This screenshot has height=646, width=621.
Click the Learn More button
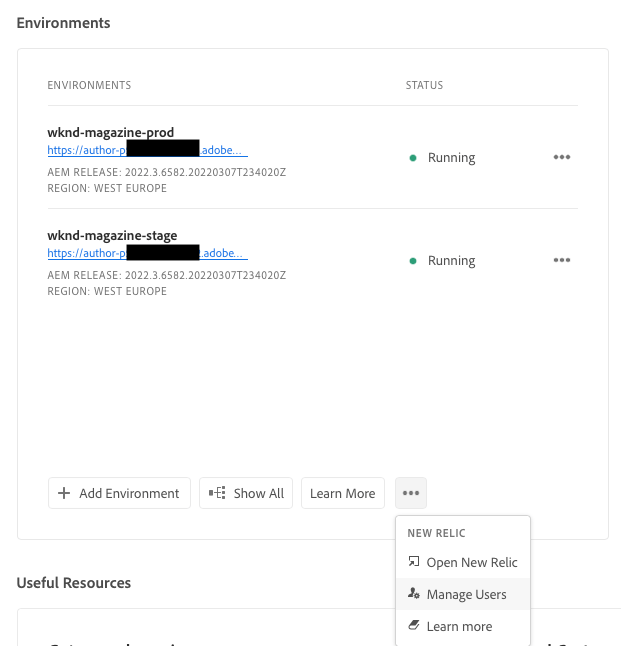point(343,493)
